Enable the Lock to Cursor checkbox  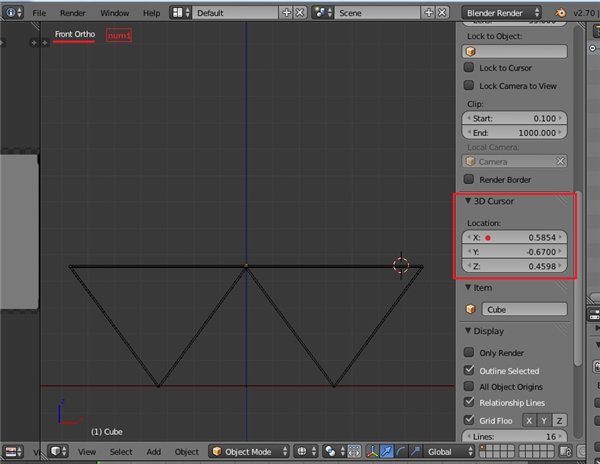tap(470, 68)
